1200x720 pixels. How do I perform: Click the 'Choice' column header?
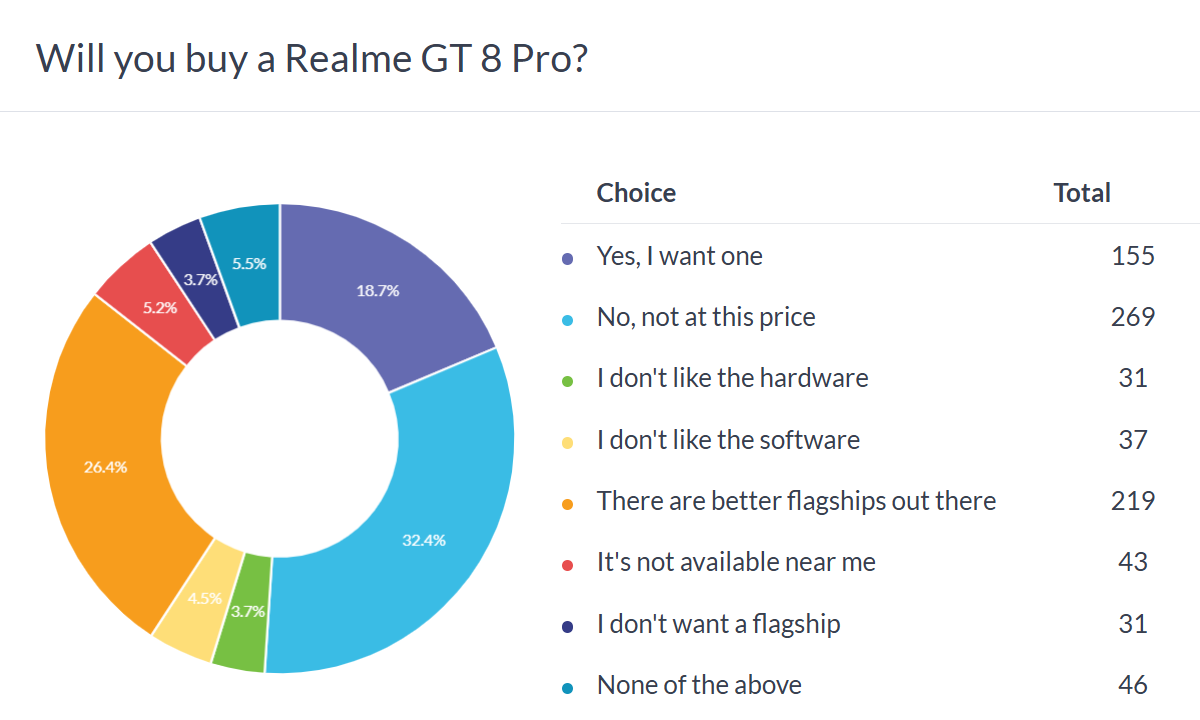(x=636, y=193)
